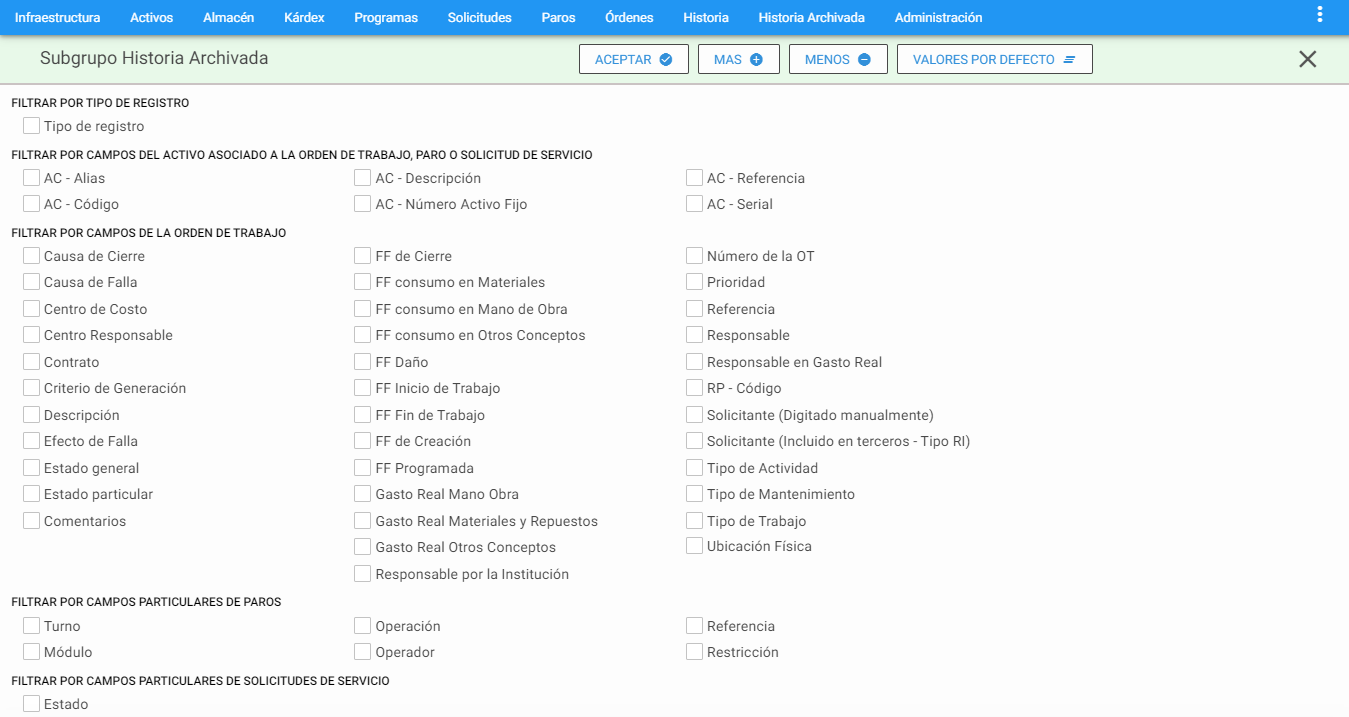Close the Subgrupo Historia Archivada panel

[1307, 59]
